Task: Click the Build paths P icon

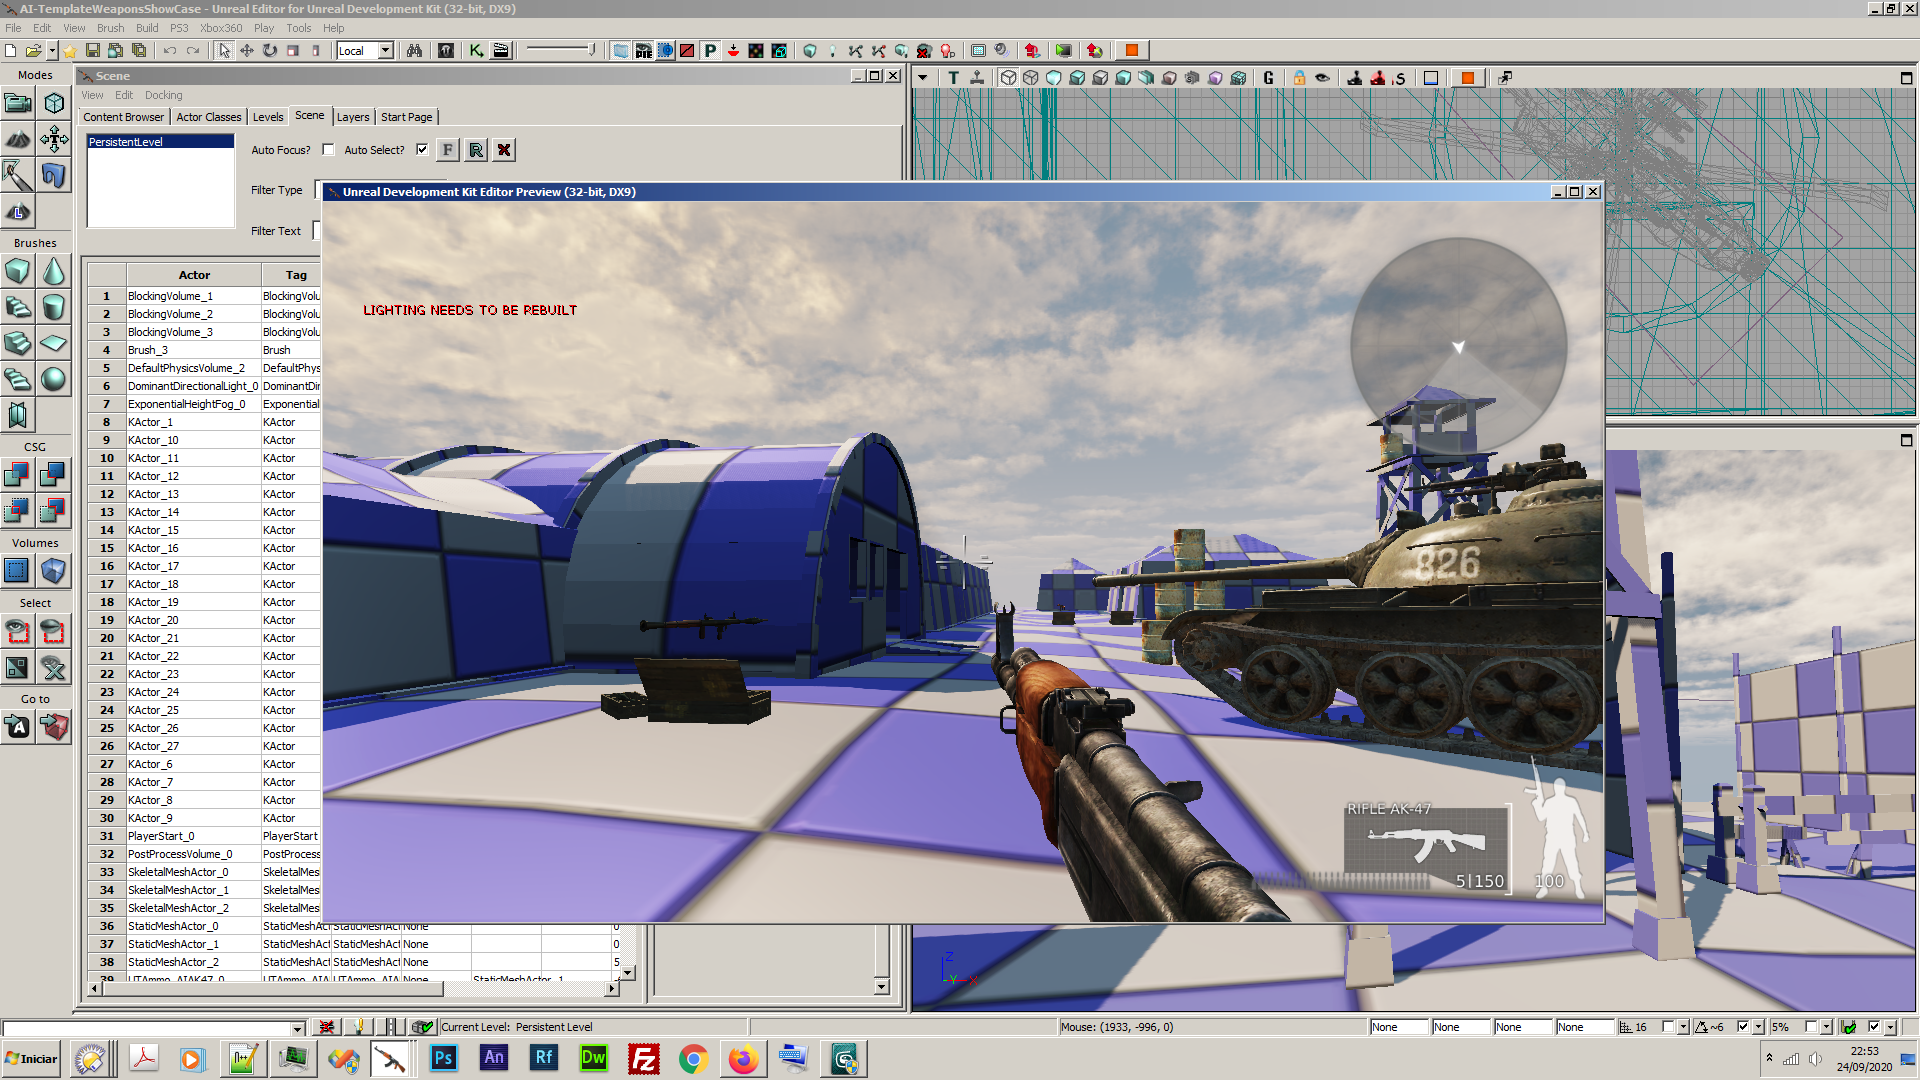Action: coord(710,50)
